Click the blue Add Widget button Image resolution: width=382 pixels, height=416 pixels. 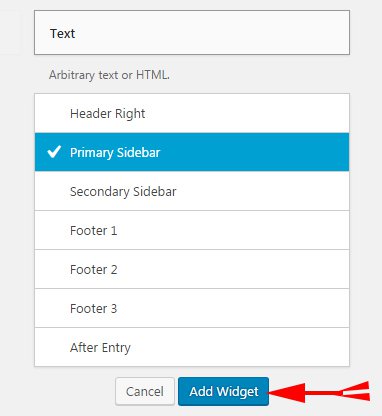223,391
